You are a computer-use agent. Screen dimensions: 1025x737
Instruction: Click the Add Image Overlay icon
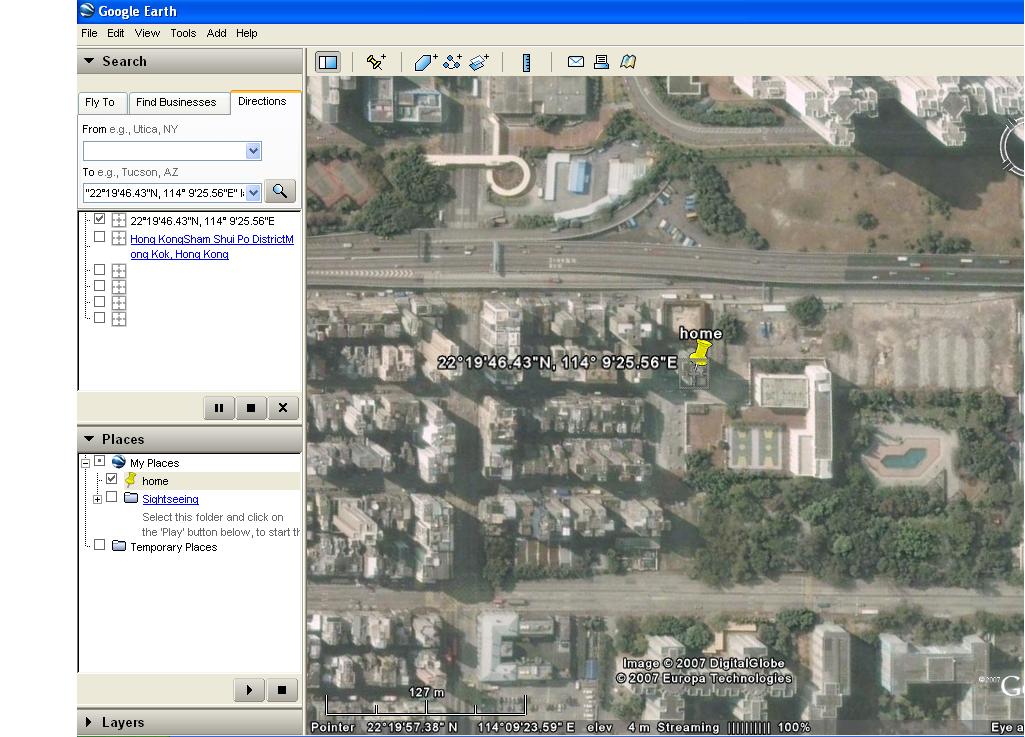pos(479,62)
